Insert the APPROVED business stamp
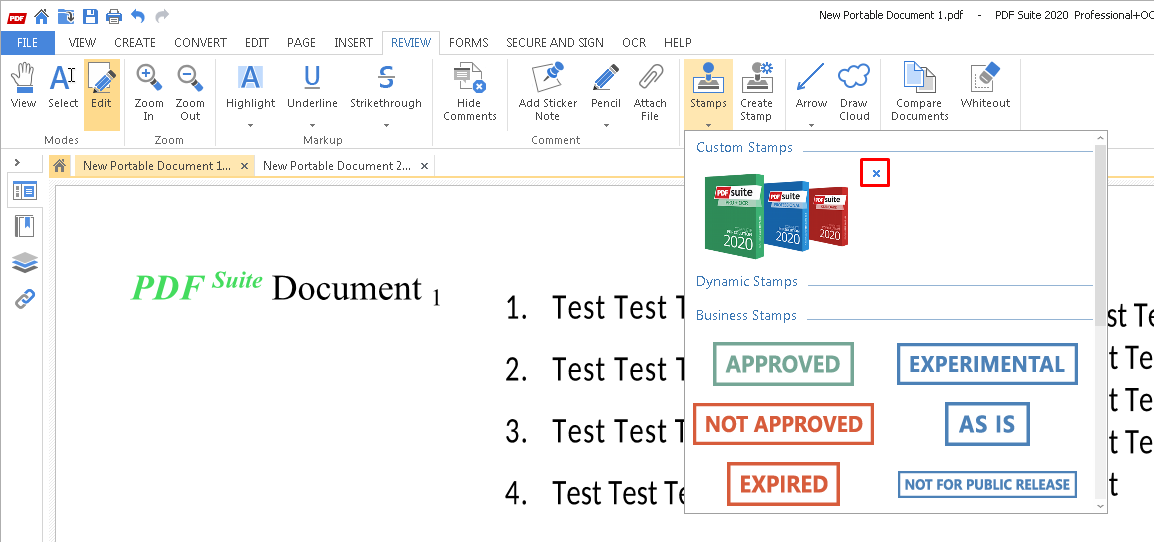 coord(783,364)
